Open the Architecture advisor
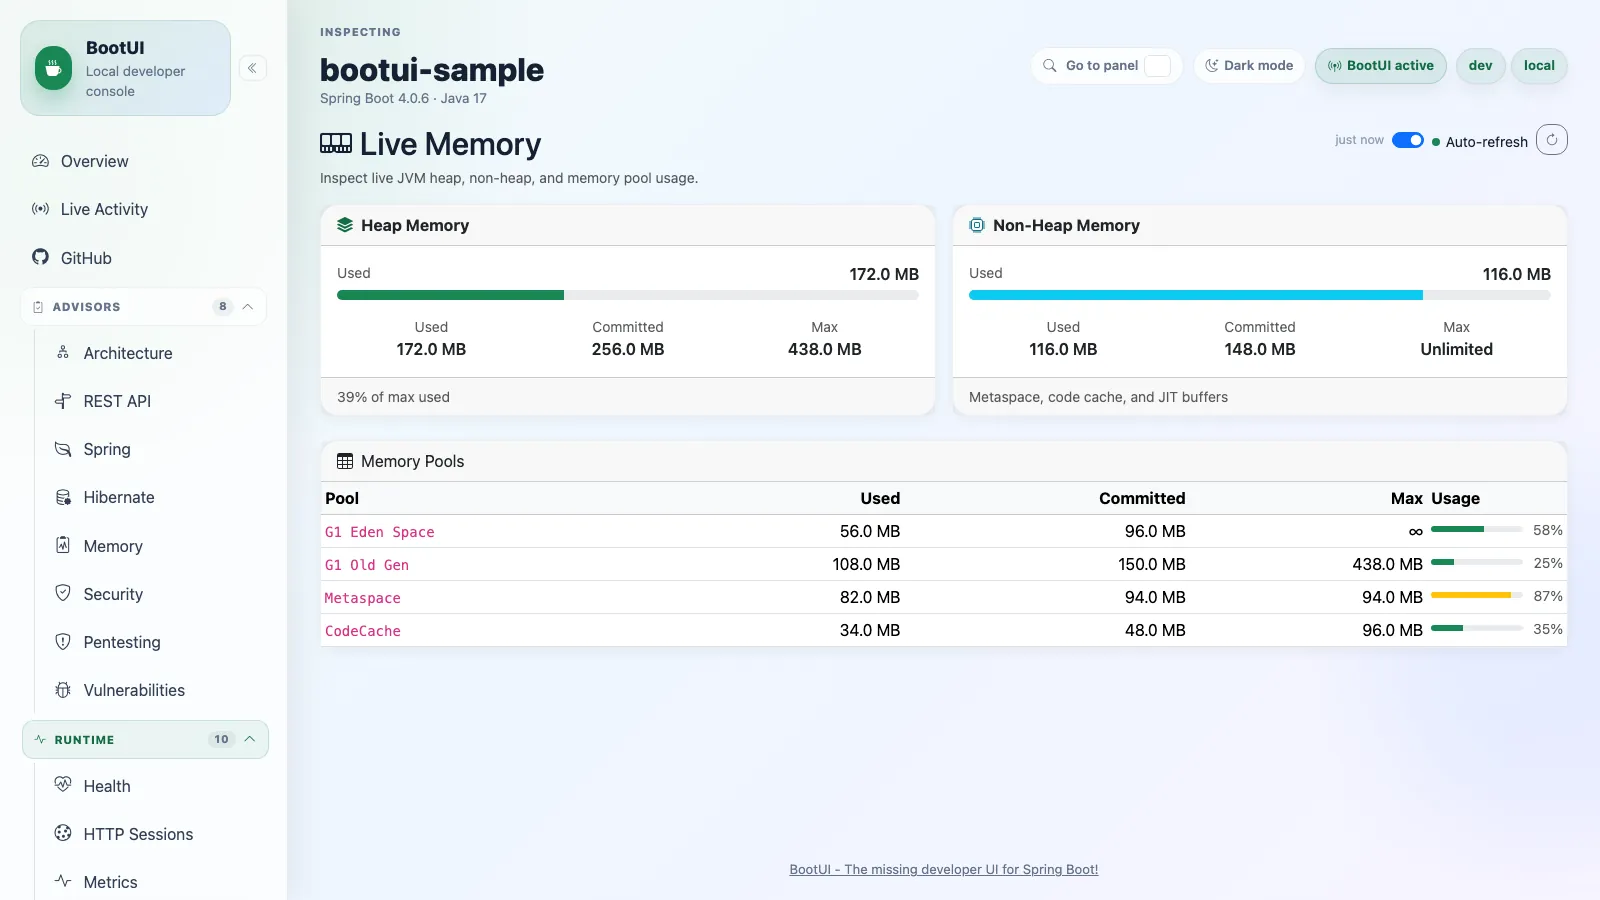The width and height of the screenshot is (1600, 900). [156, 353]
